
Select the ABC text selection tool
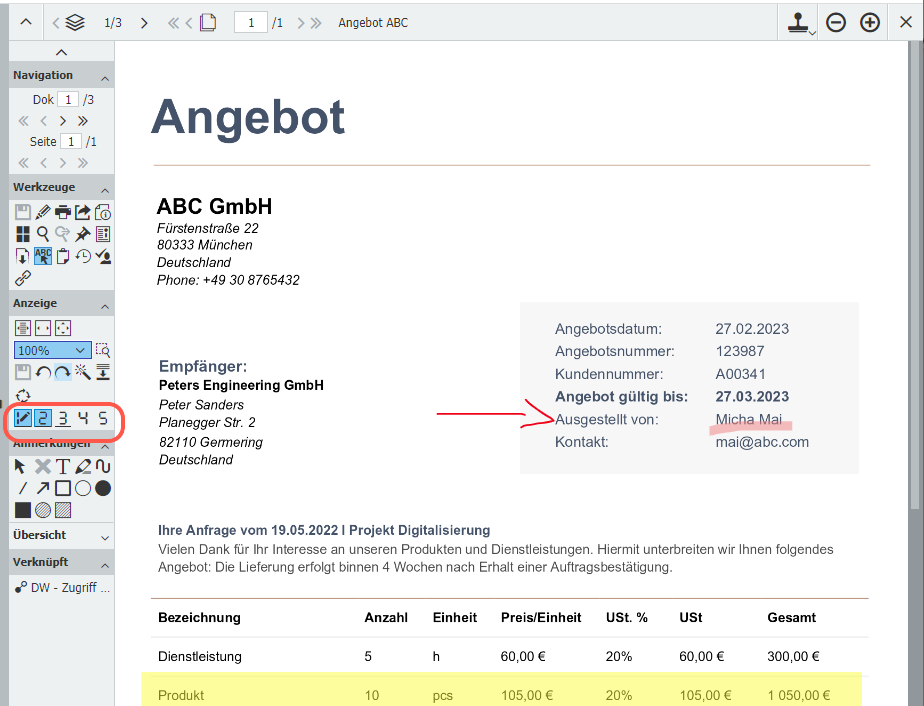click(x=42, y=256)
